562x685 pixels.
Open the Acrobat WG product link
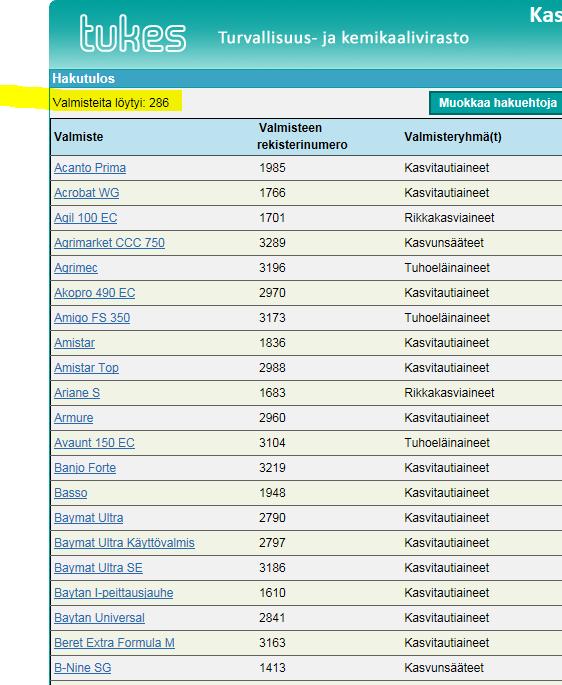87,193
